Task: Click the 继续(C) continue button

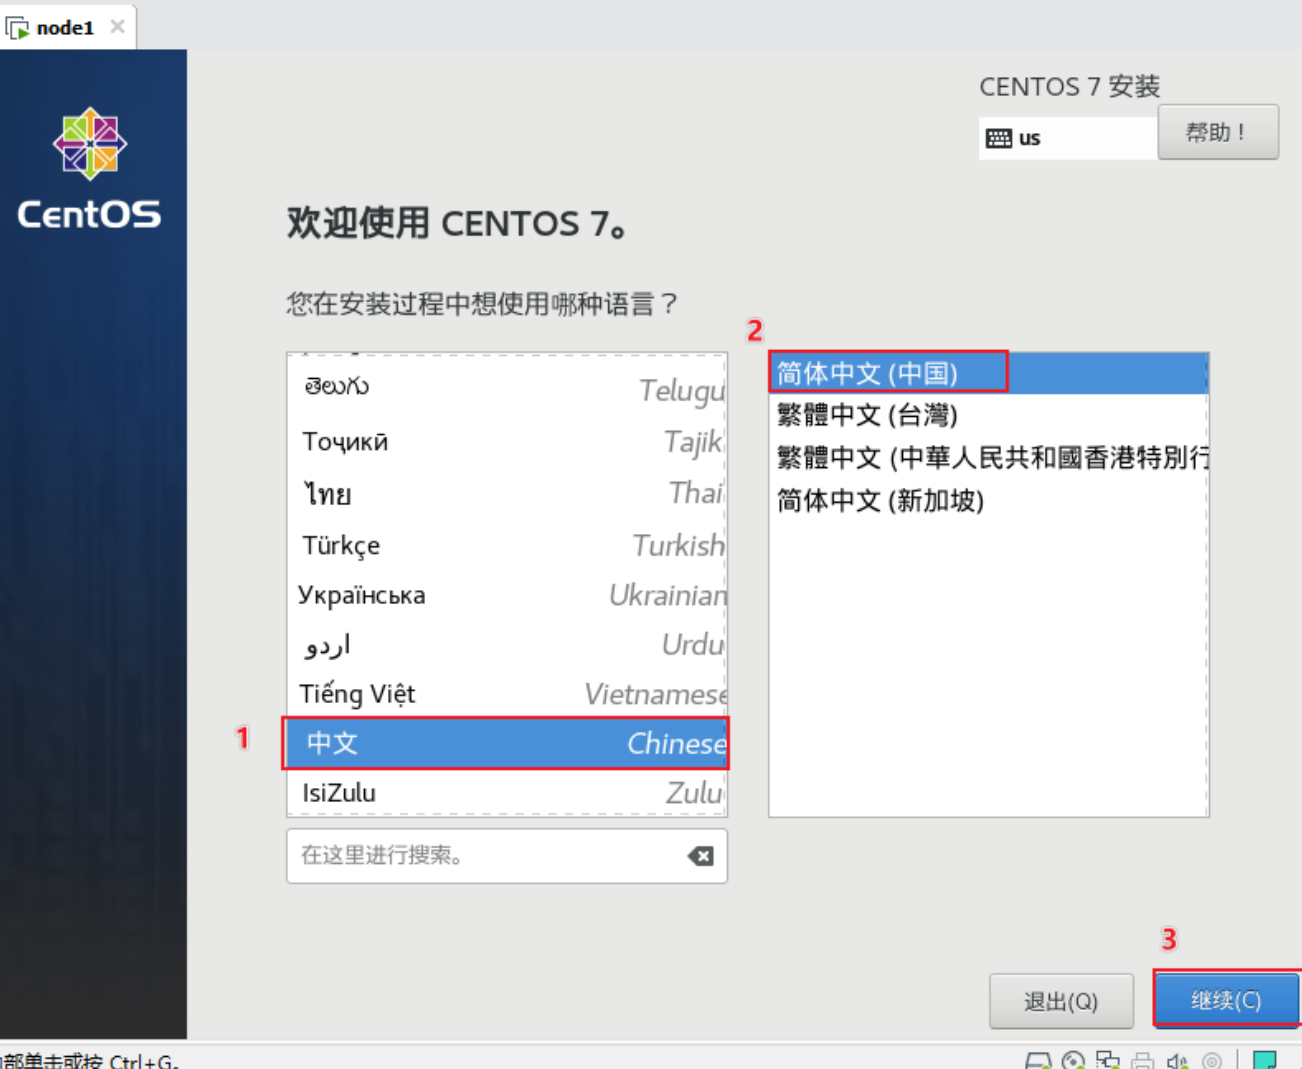Action: (1226, 1000)
